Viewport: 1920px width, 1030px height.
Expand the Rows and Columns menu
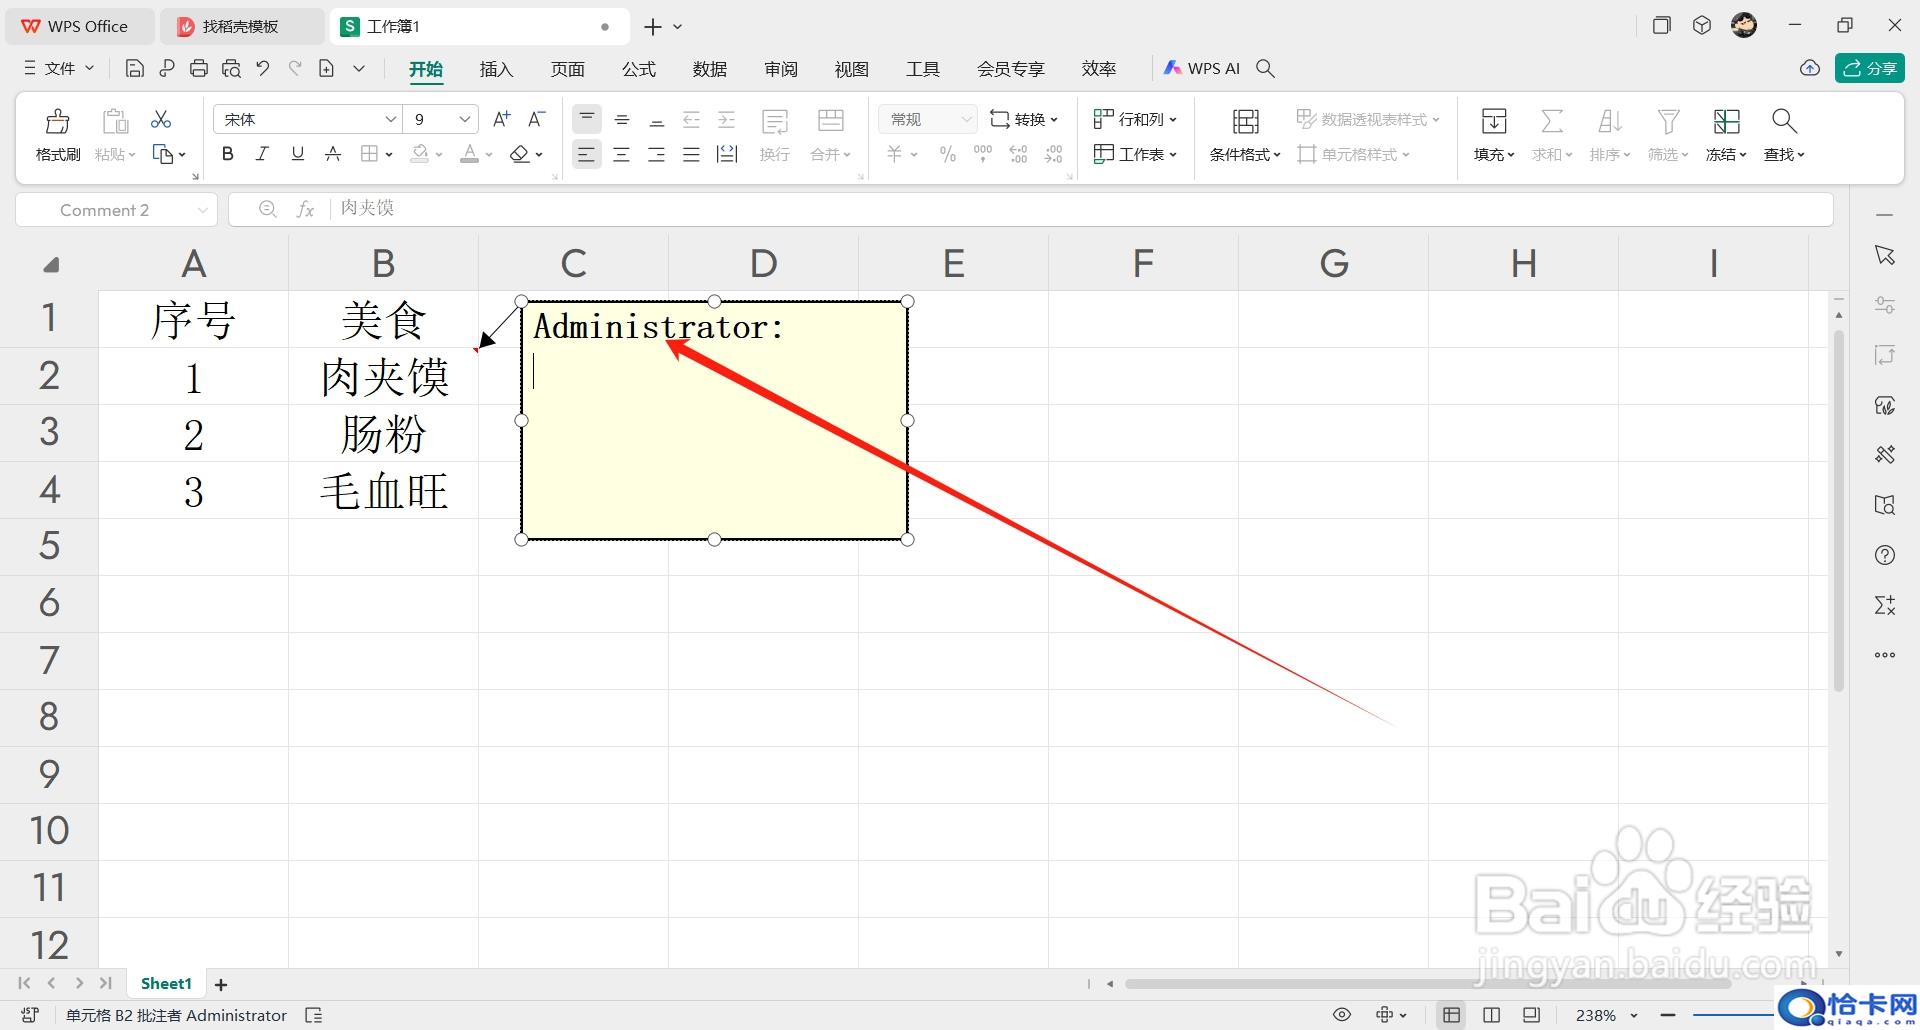[1135, 119]
